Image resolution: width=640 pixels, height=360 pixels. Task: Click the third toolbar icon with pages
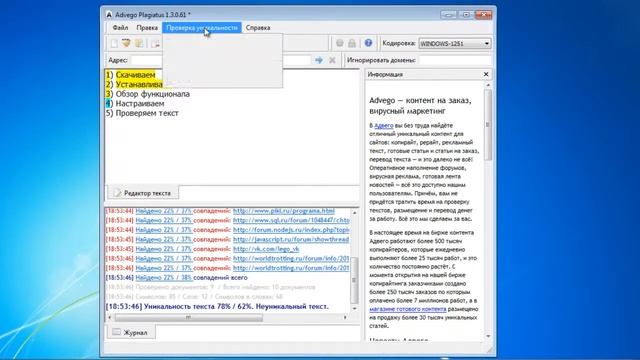tap(139, 43)
